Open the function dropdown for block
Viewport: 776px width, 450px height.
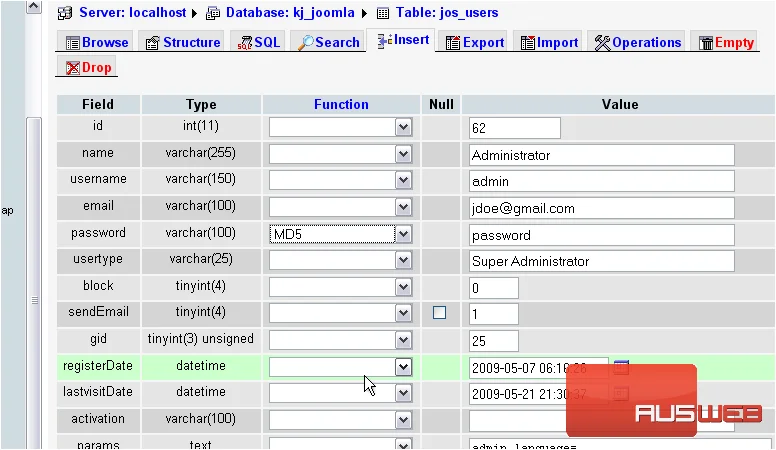[x=340, y=287]
